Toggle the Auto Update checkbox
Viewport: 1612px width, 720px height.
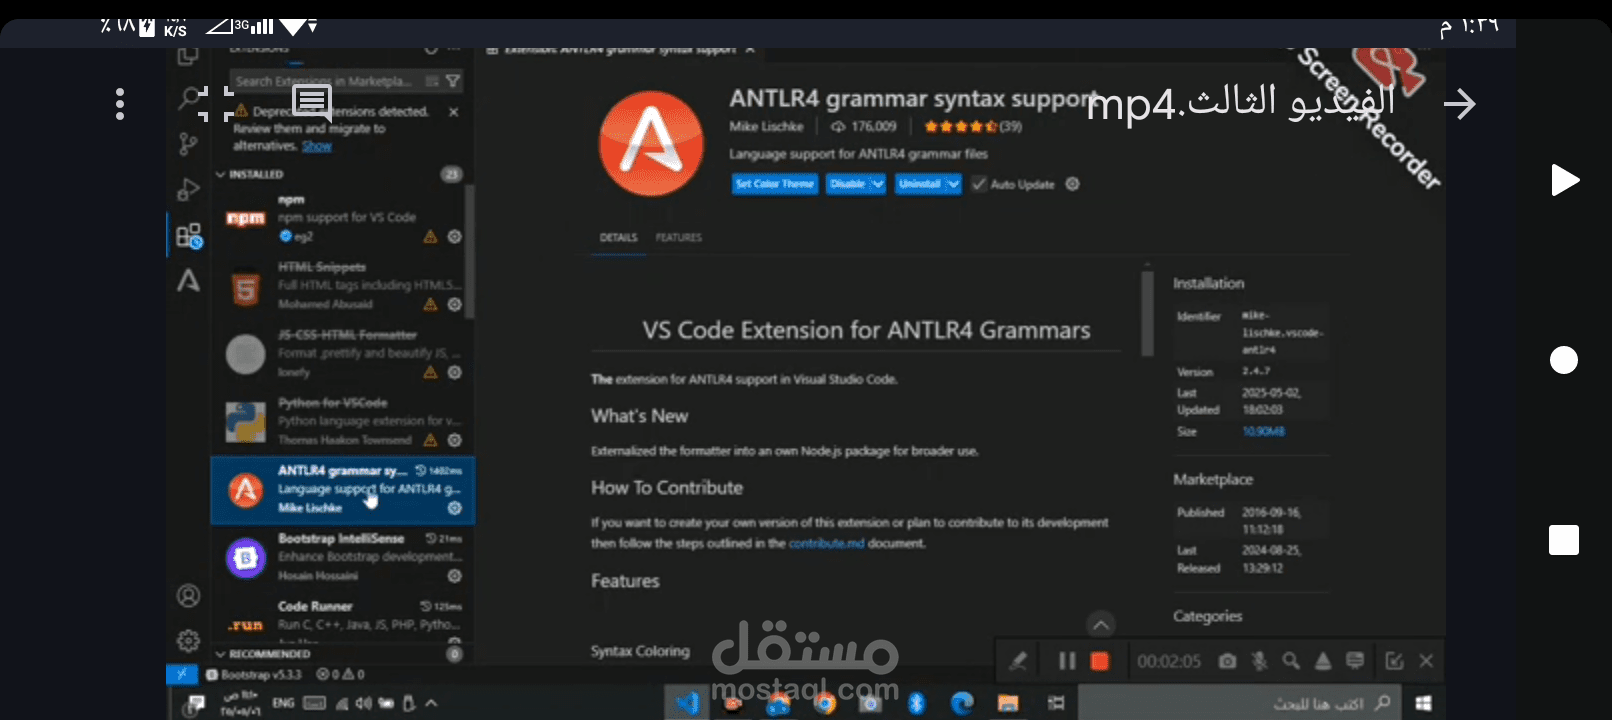coord(979,184)
